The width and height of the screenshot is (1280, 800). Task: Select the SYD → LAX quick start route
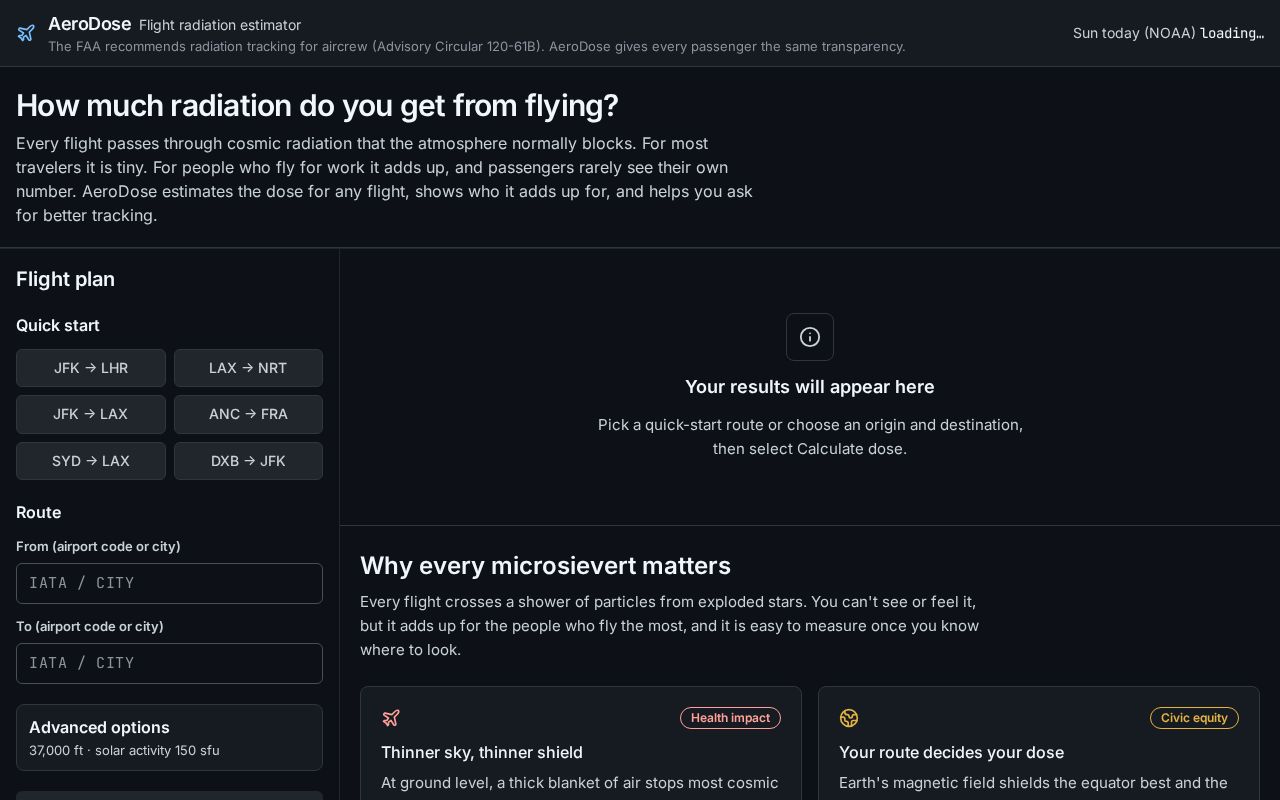(91, 461)
